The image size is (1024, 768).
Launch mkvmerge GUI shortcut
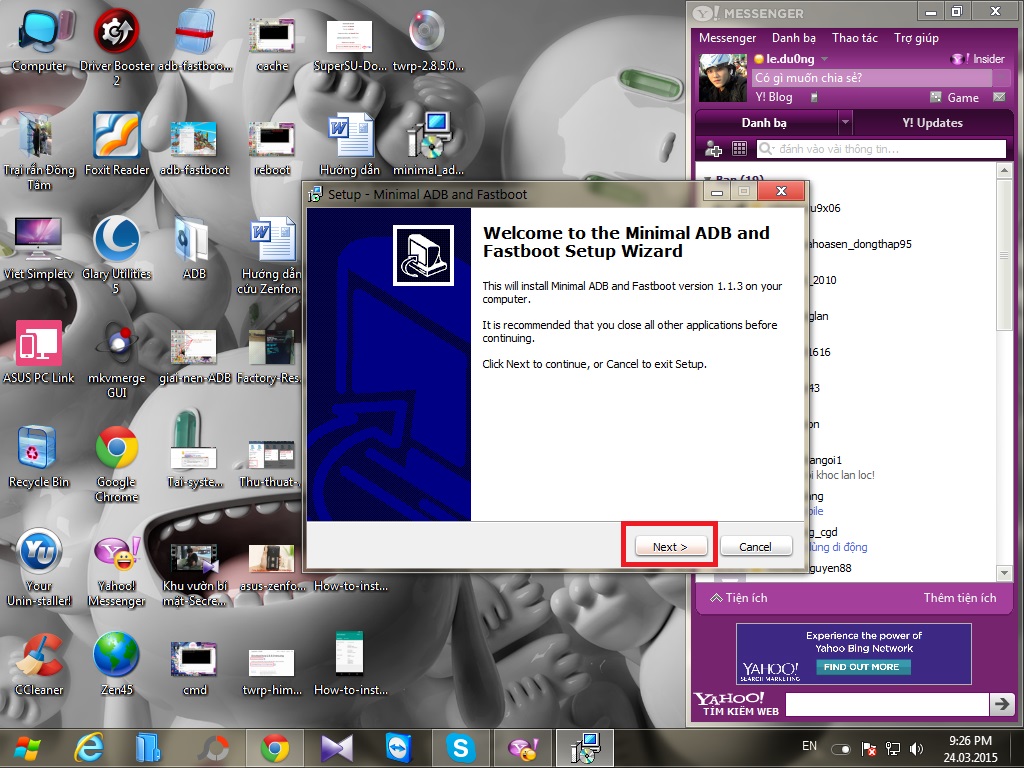[116, 359]
